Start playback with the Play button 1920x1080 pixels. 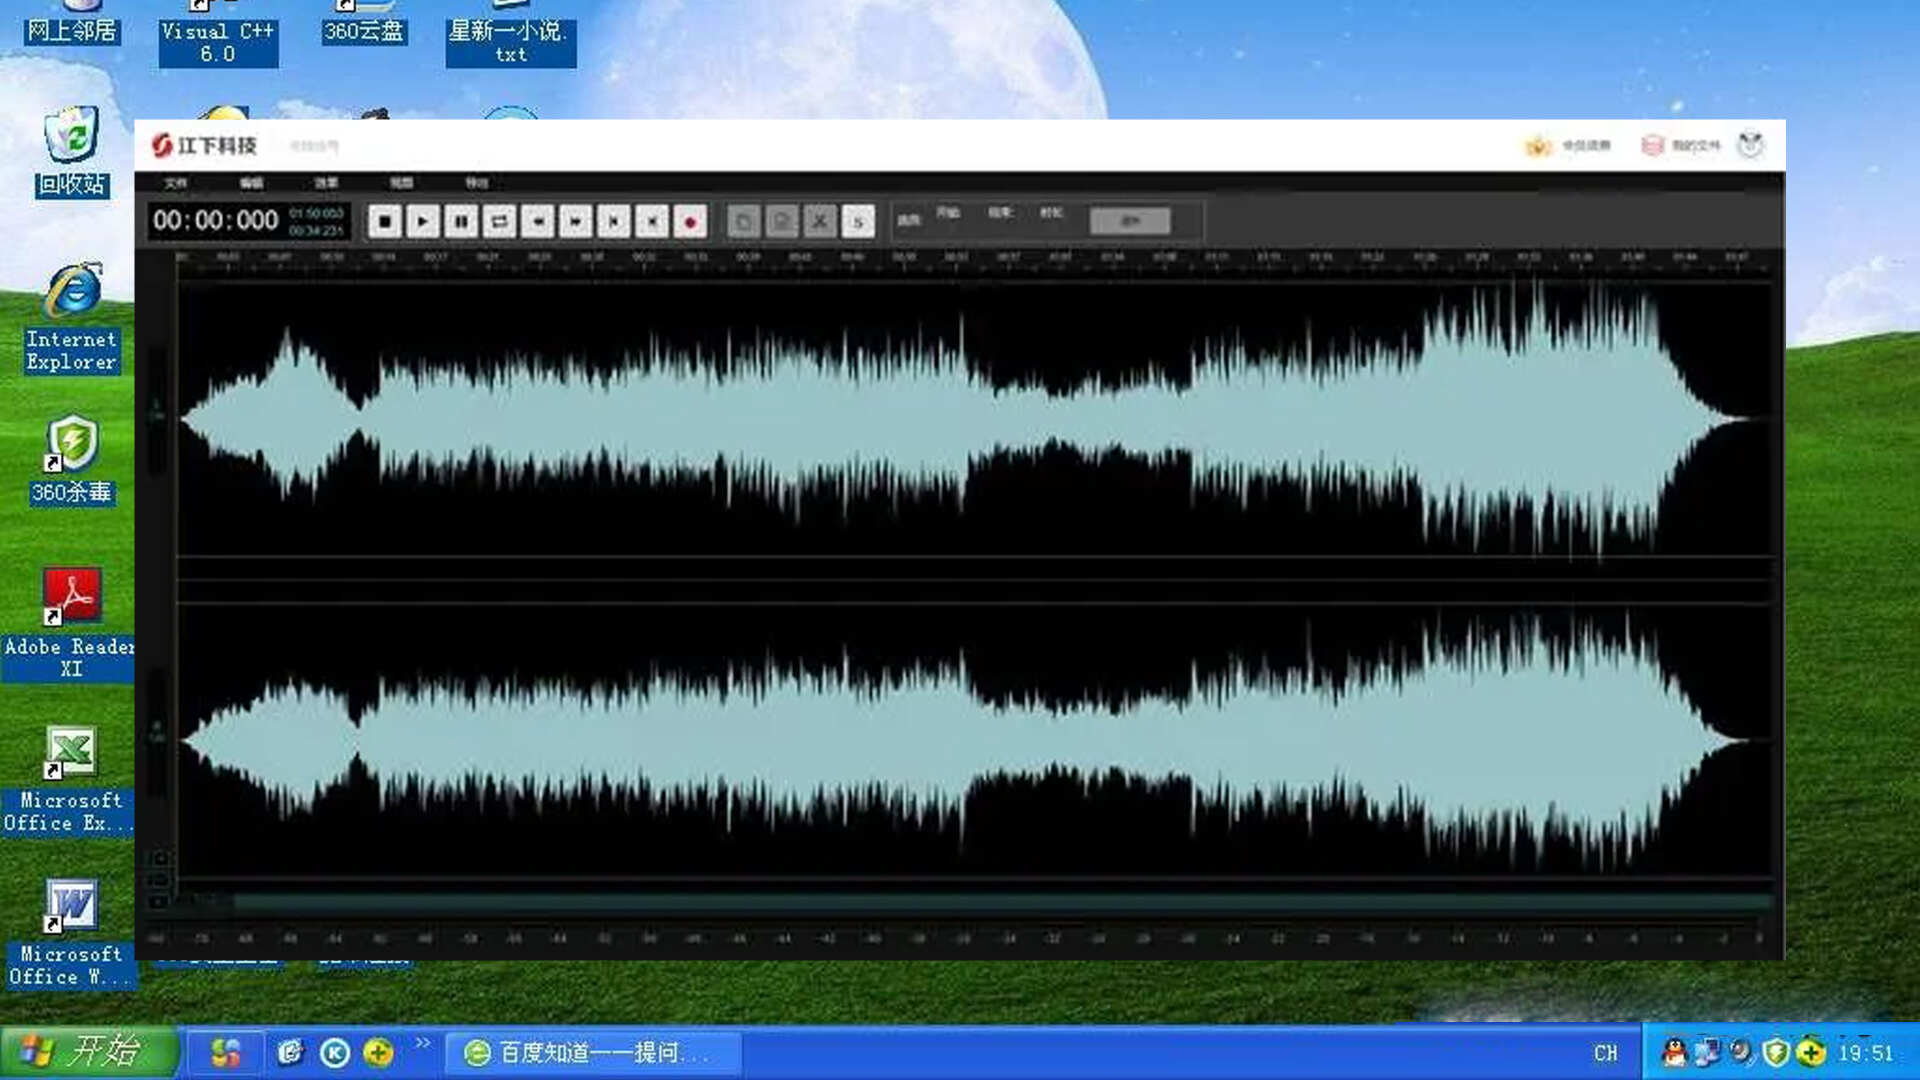422,221
